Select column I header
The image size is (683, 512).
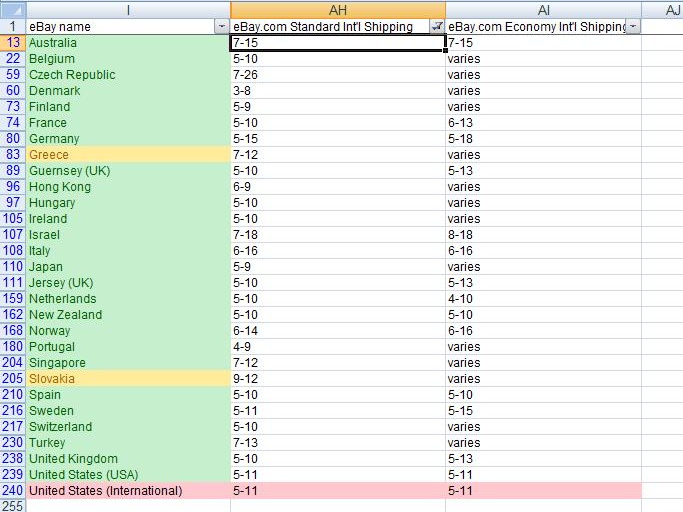point(128,9)
